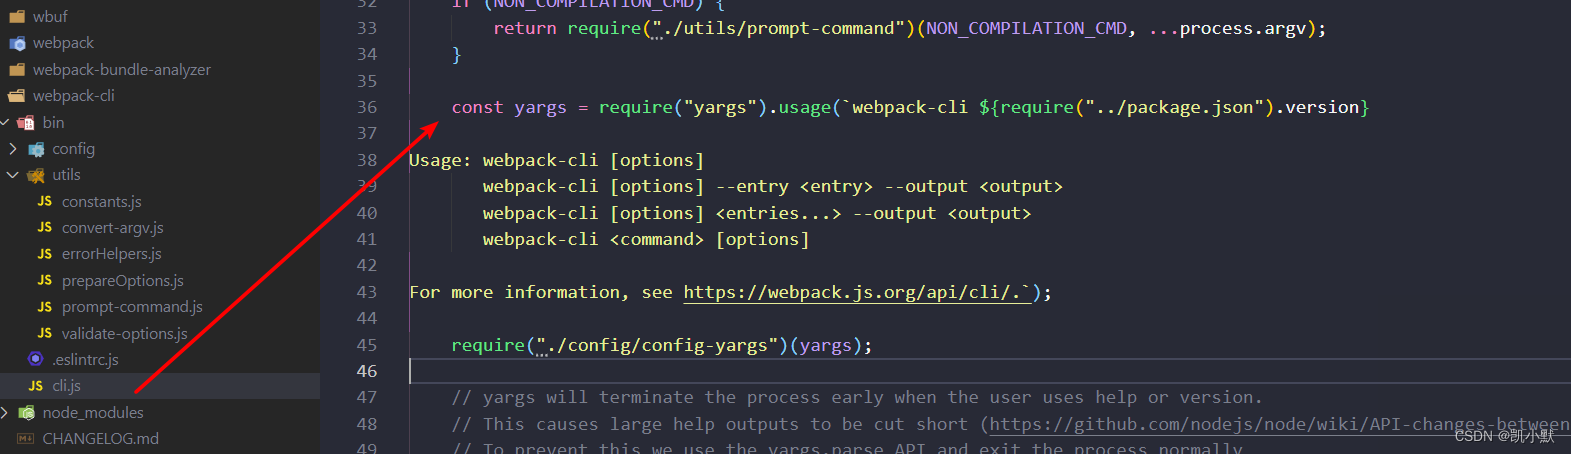Collapse the utils folder chevron
The width and height of the screenshot is (1571, 454).
(12, 175)
